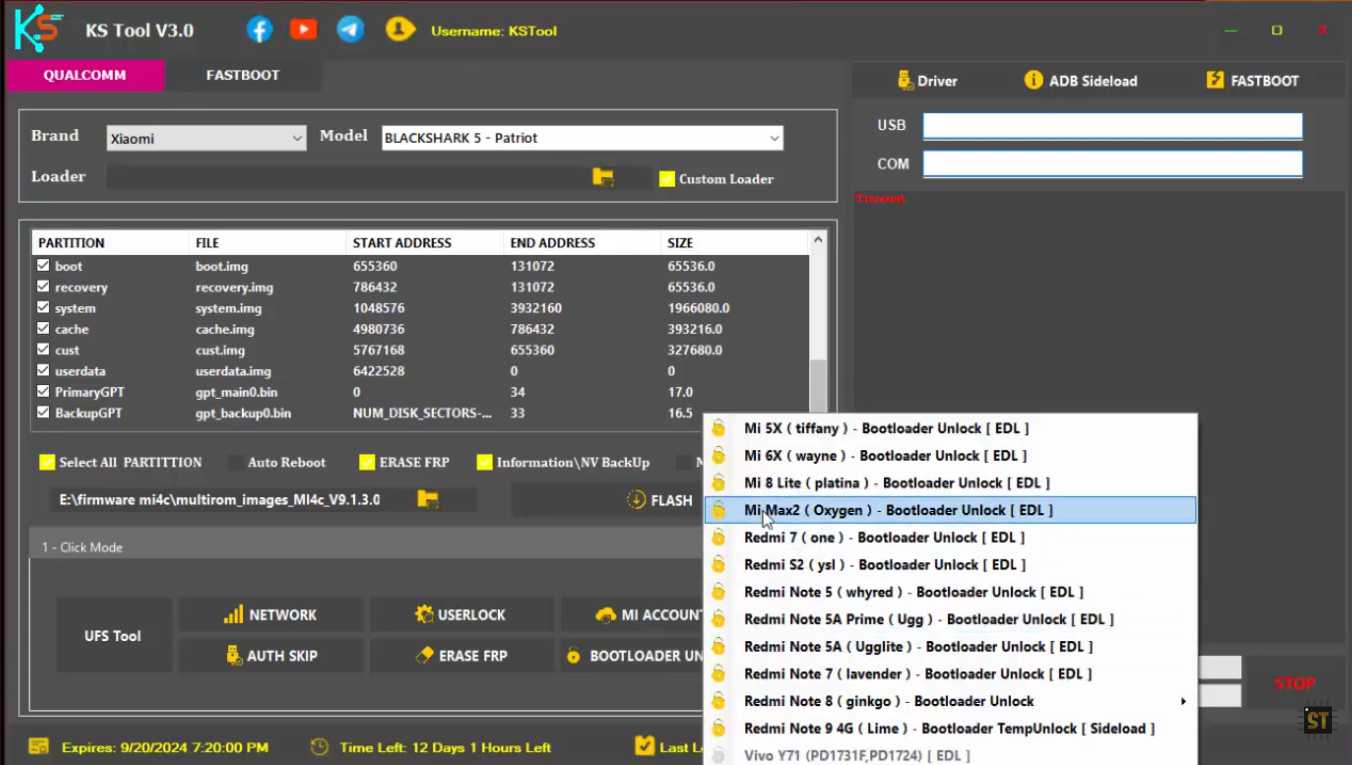Image resolution: width=1352 pixels, height=765 pixels.
Task: Click the START ADDRESS column header
Action: pyautogui.click(x=402, y=243)
